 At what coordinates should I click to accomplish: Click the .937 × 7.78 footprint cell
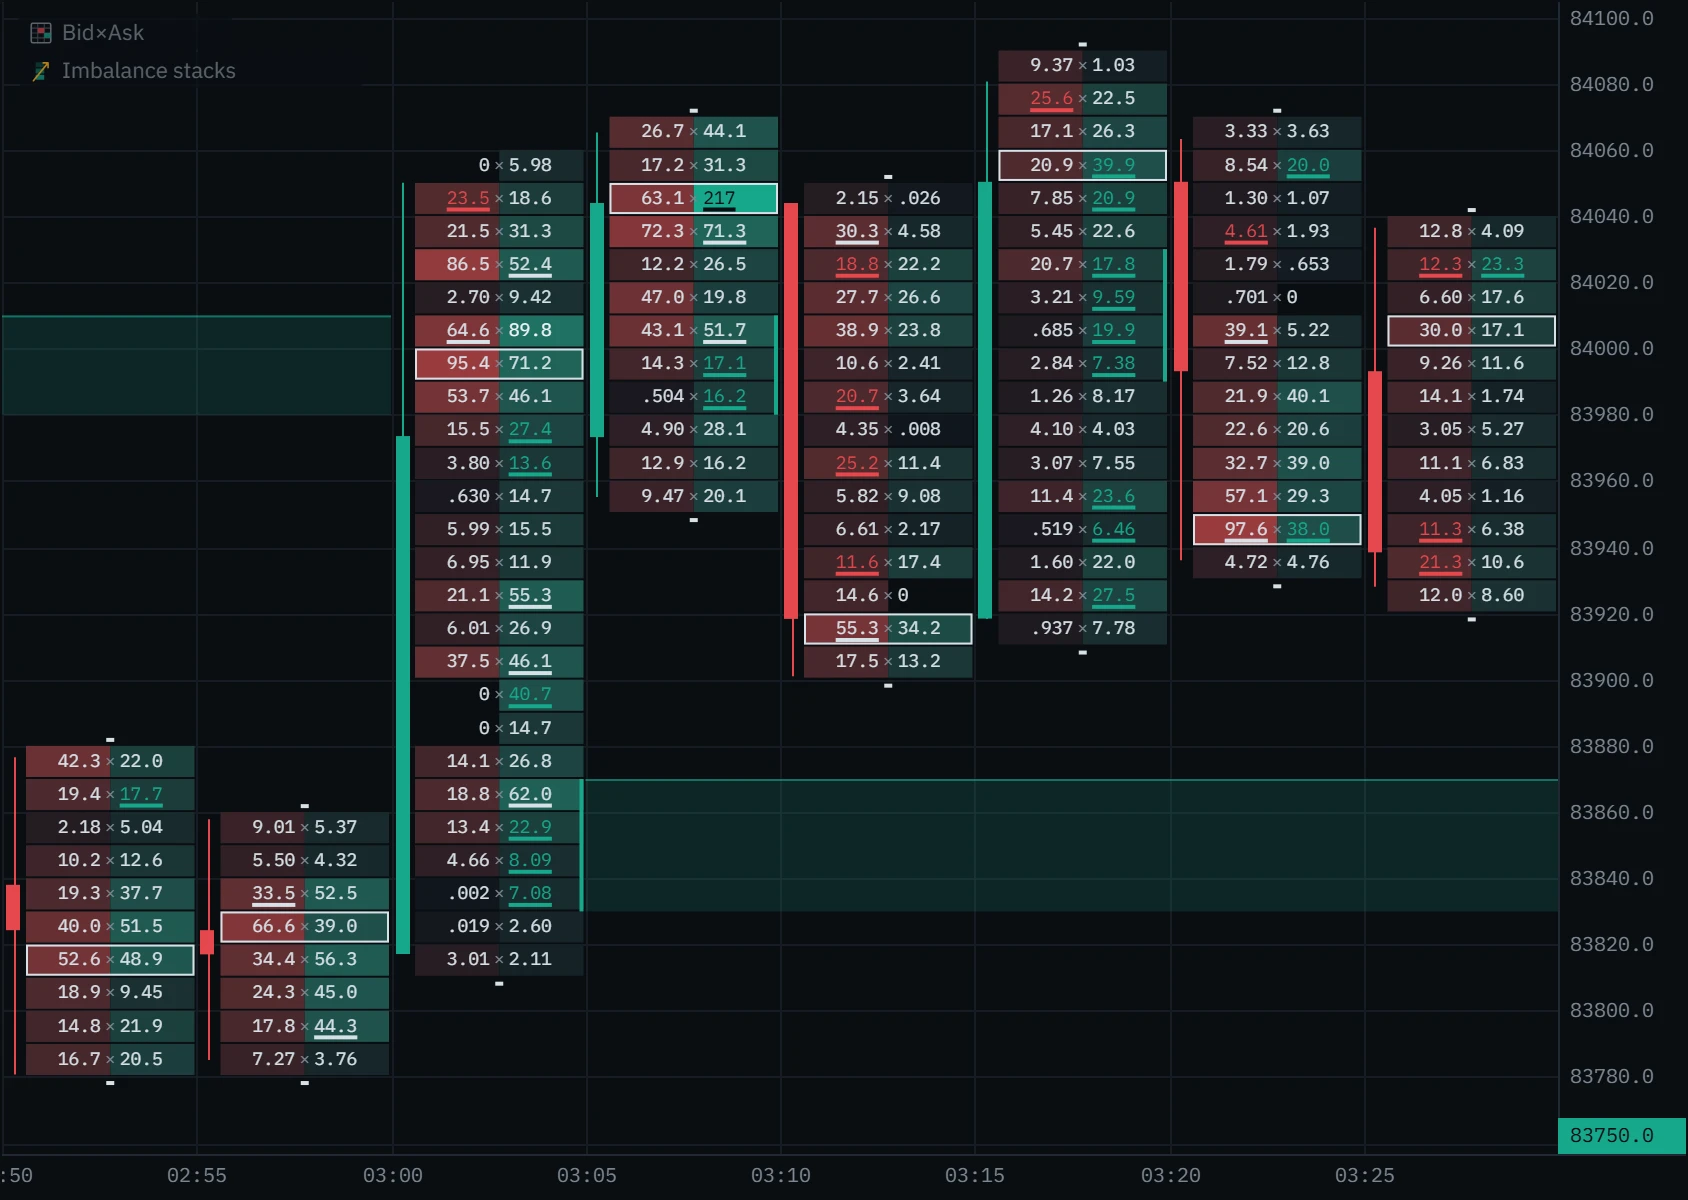1082,628
